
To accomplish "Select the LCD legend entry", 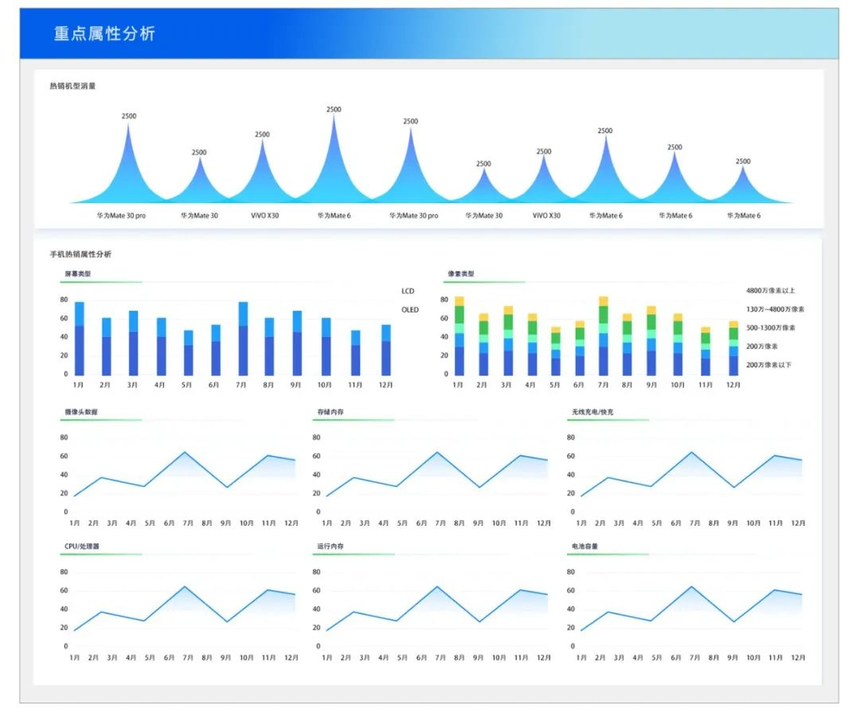I will (x=408, y=291).
